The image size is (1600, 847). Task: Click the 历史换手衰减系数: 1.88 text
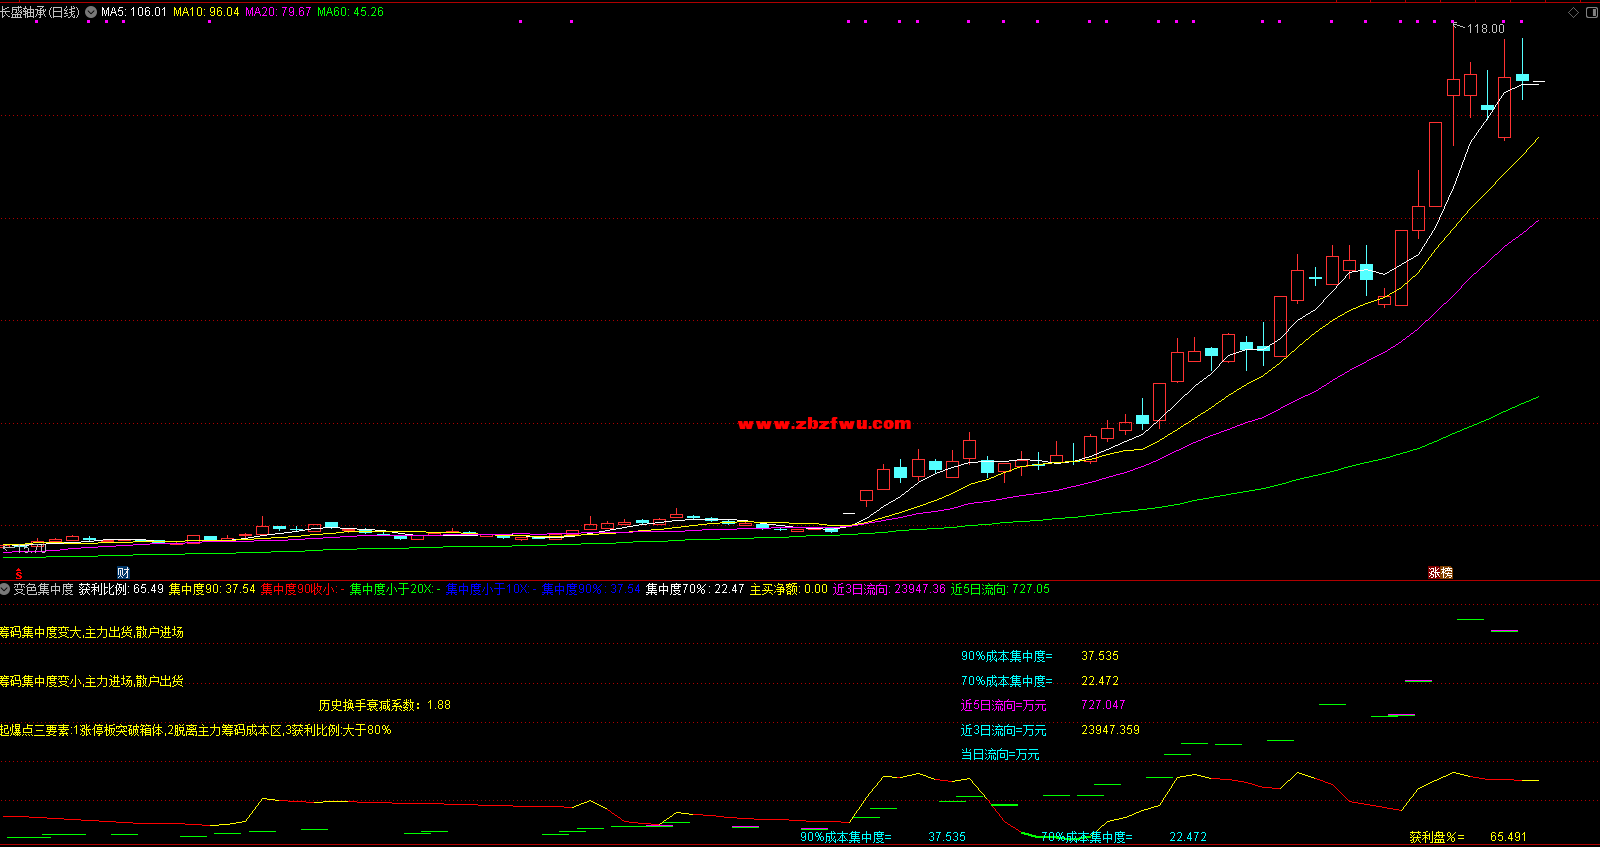click(385, 705)
